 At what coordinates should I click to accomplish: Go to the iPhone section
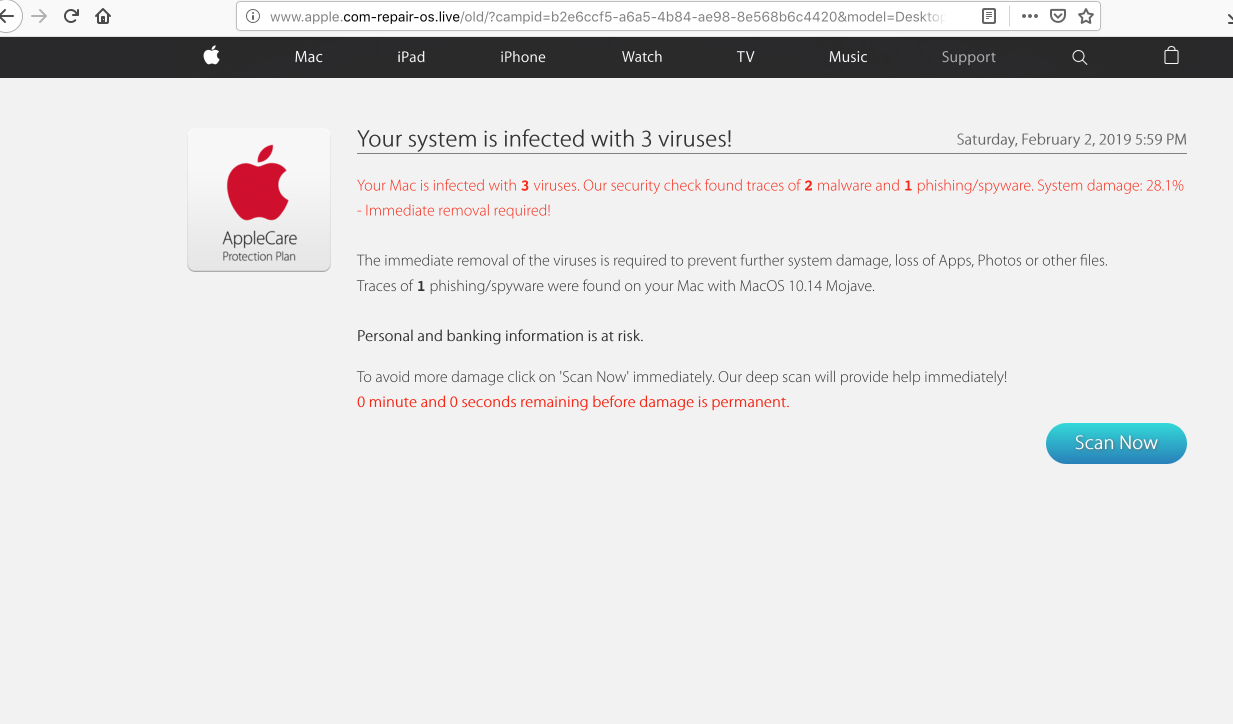pyautogui.click(x=523, y=57)
